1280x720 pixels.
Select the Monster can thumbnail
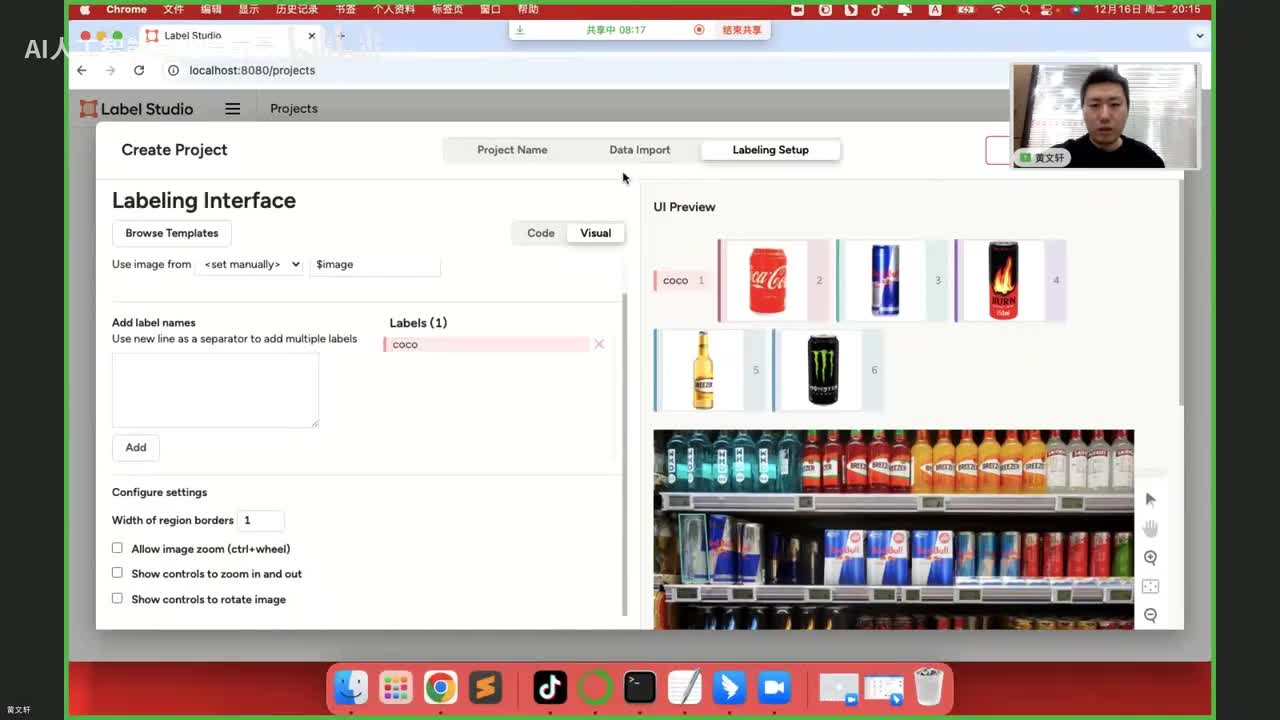(x=828, y=370)
